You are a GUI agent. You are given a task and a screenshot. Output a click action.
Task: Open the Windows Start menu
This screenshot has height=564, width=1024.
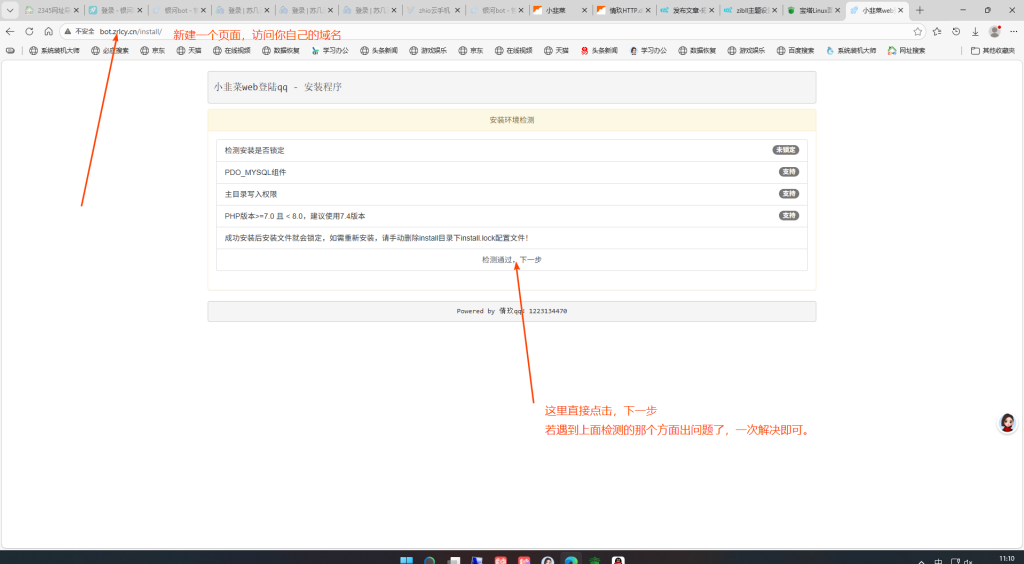pos(406,560)
